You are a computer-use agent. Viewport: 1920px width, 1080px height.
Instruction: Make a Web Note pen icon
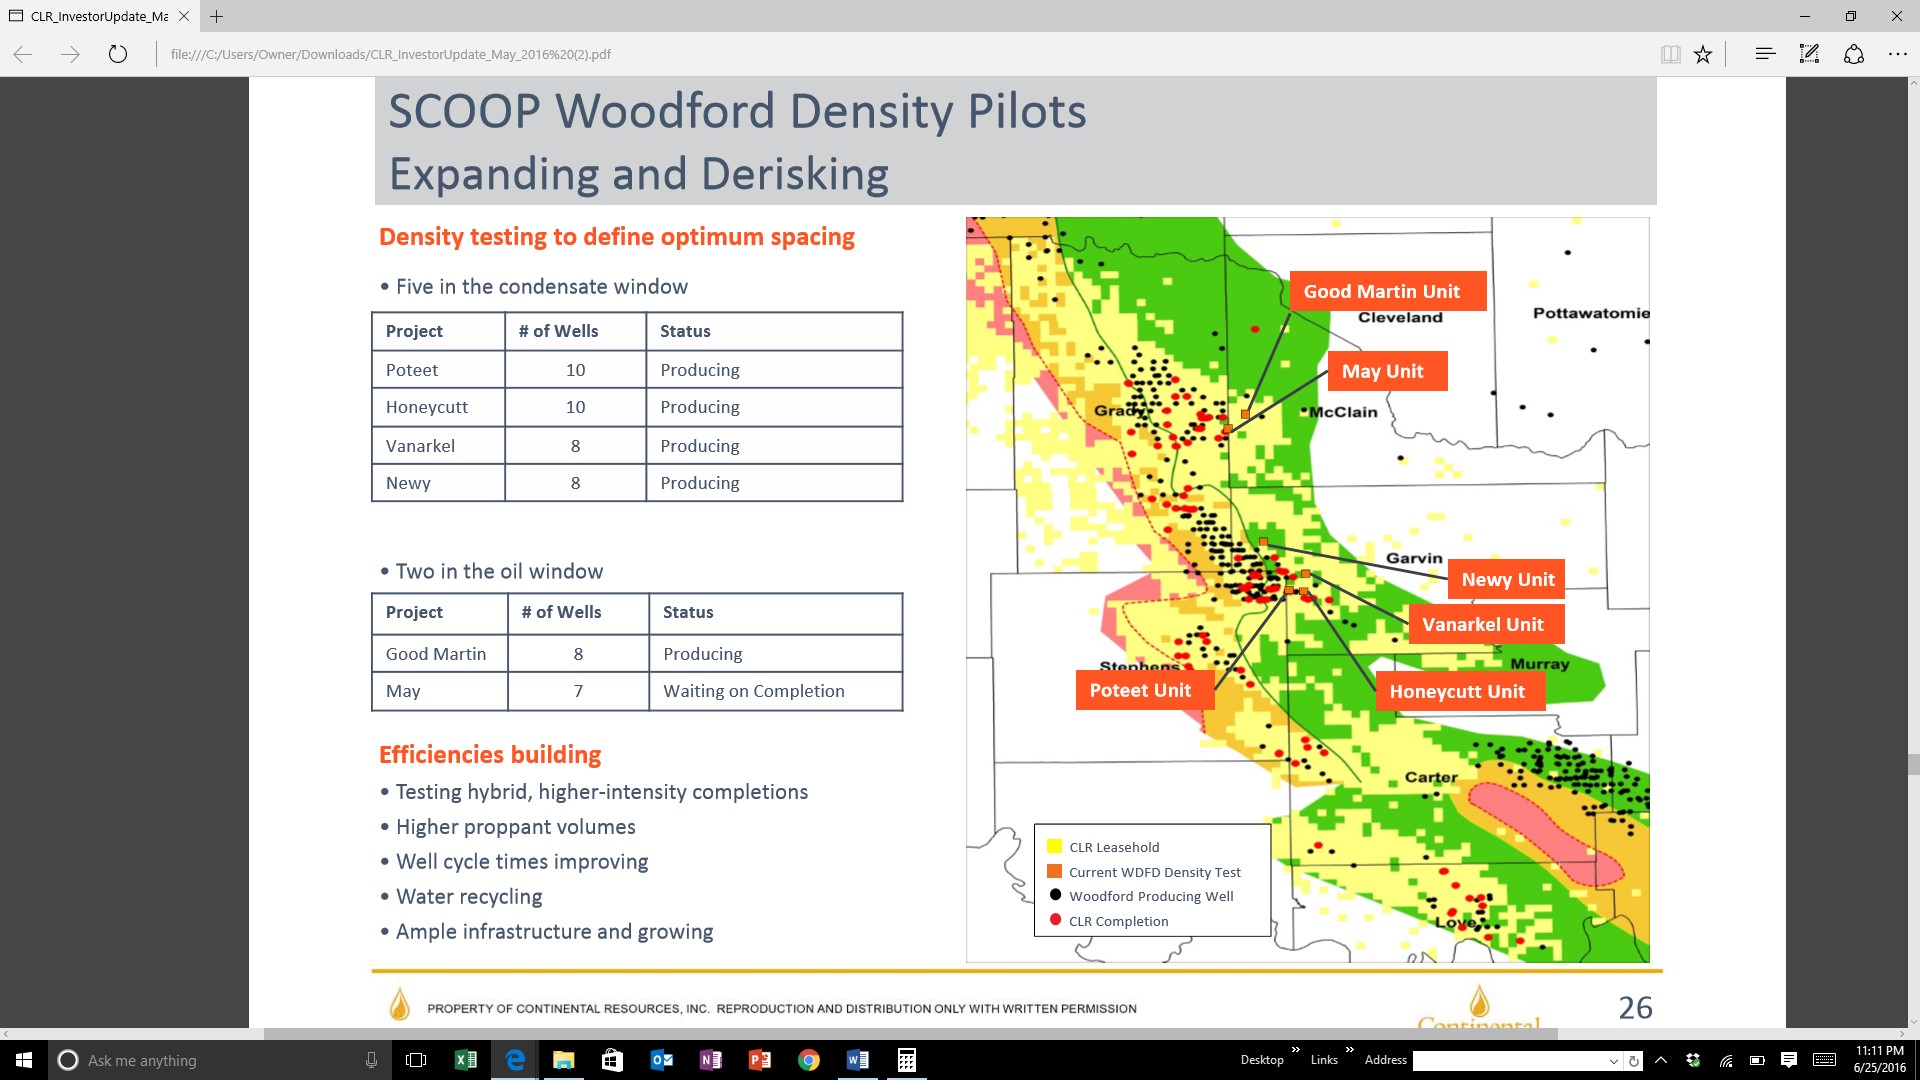(1809, 54)
